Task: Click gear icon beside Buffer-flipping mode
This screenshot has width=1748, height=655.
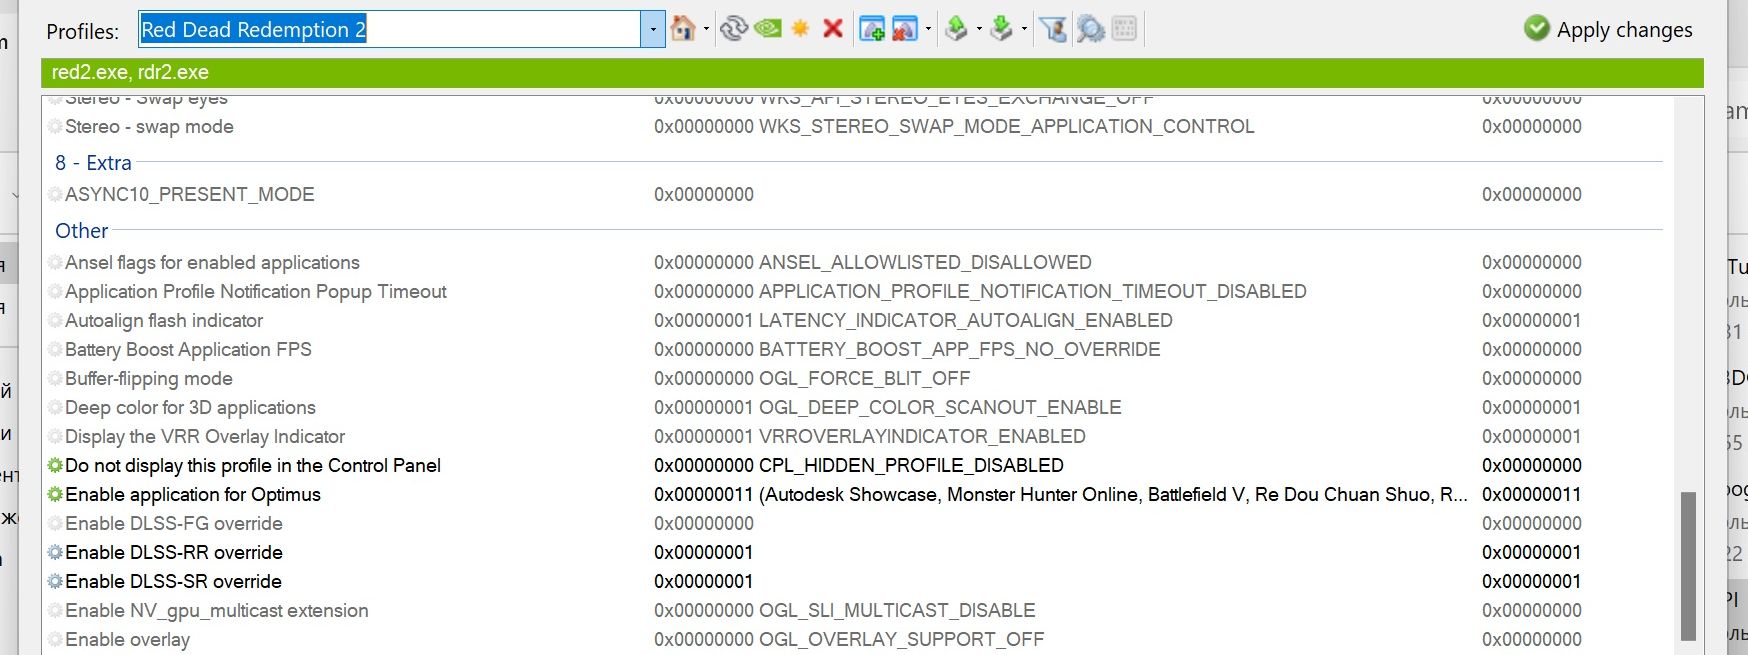Action: point(55,378)
